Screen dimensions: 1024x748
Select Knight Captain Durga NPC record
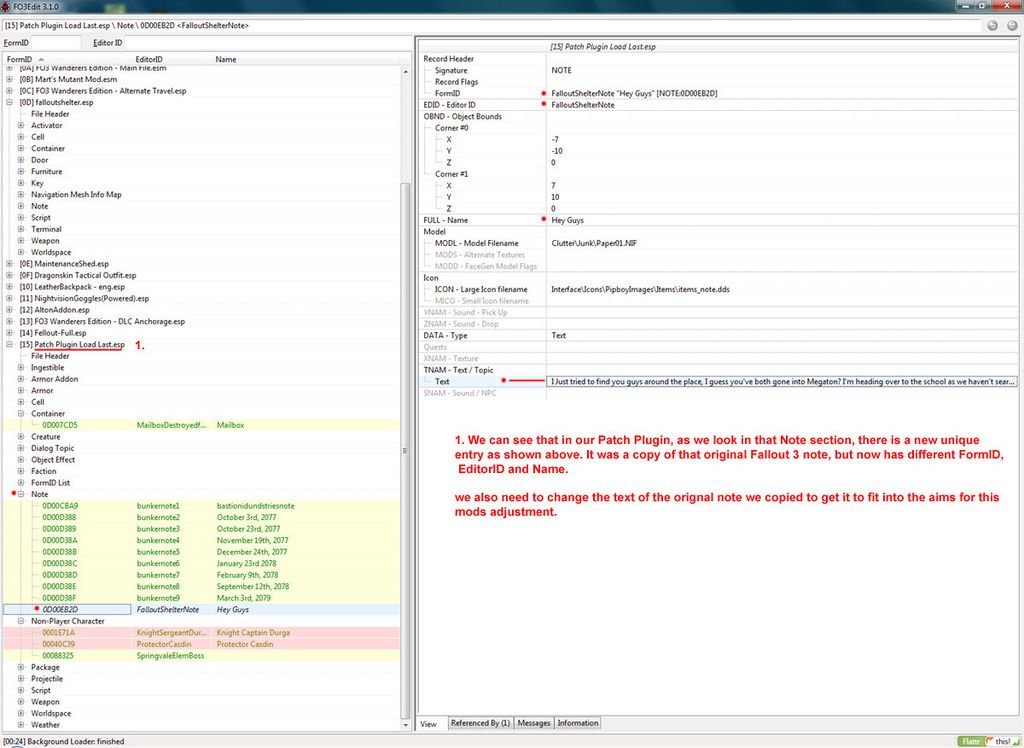[x=202, y=632]
